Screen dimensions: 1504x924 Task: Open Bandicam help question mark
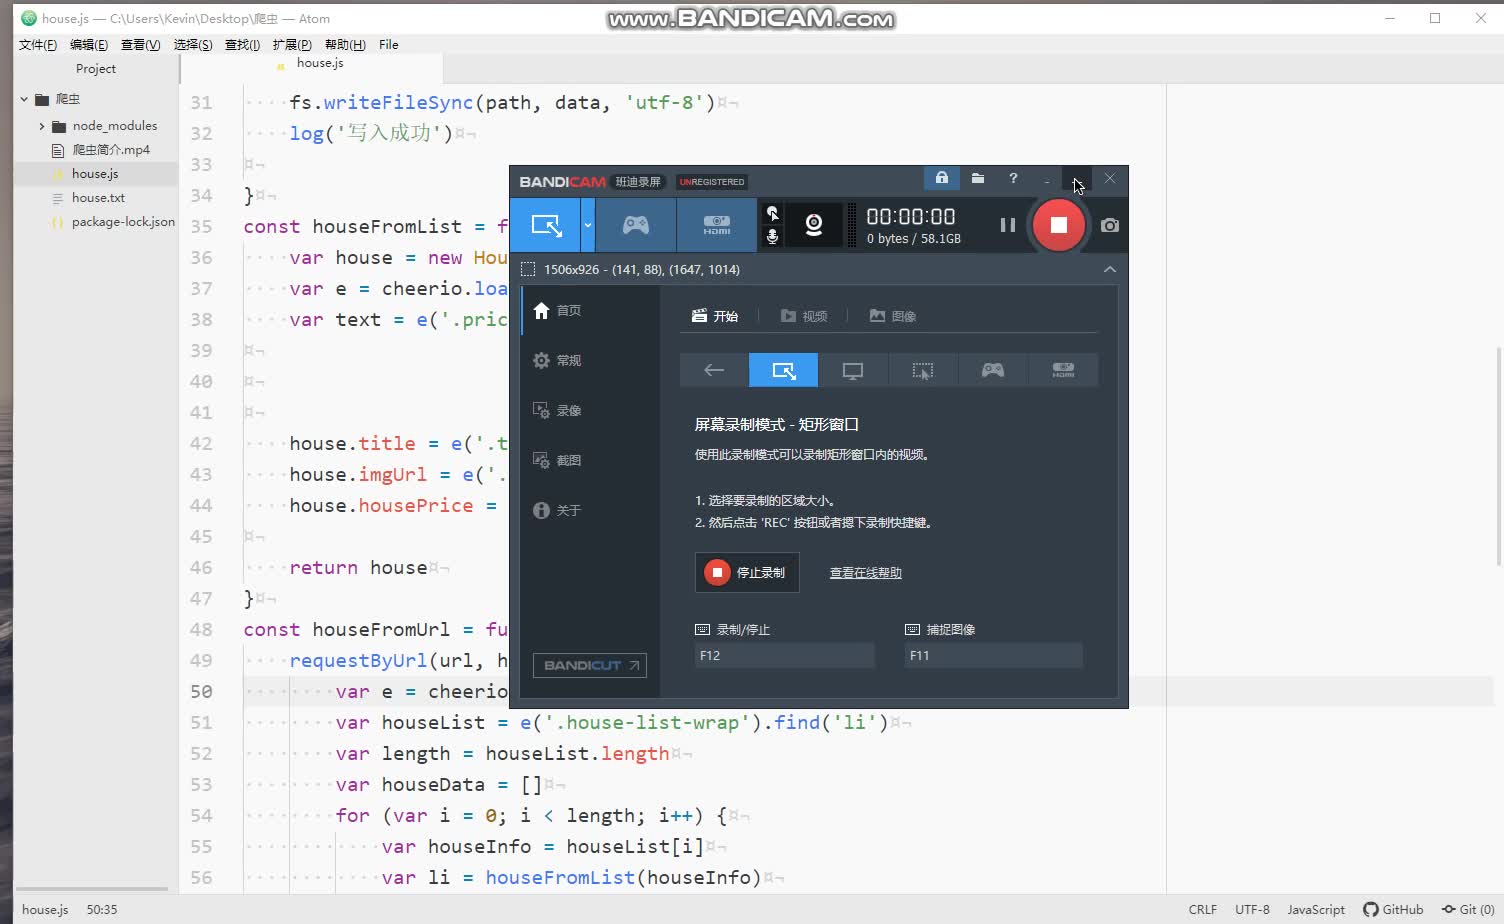pyautogui.click(x=1013, y=178)
